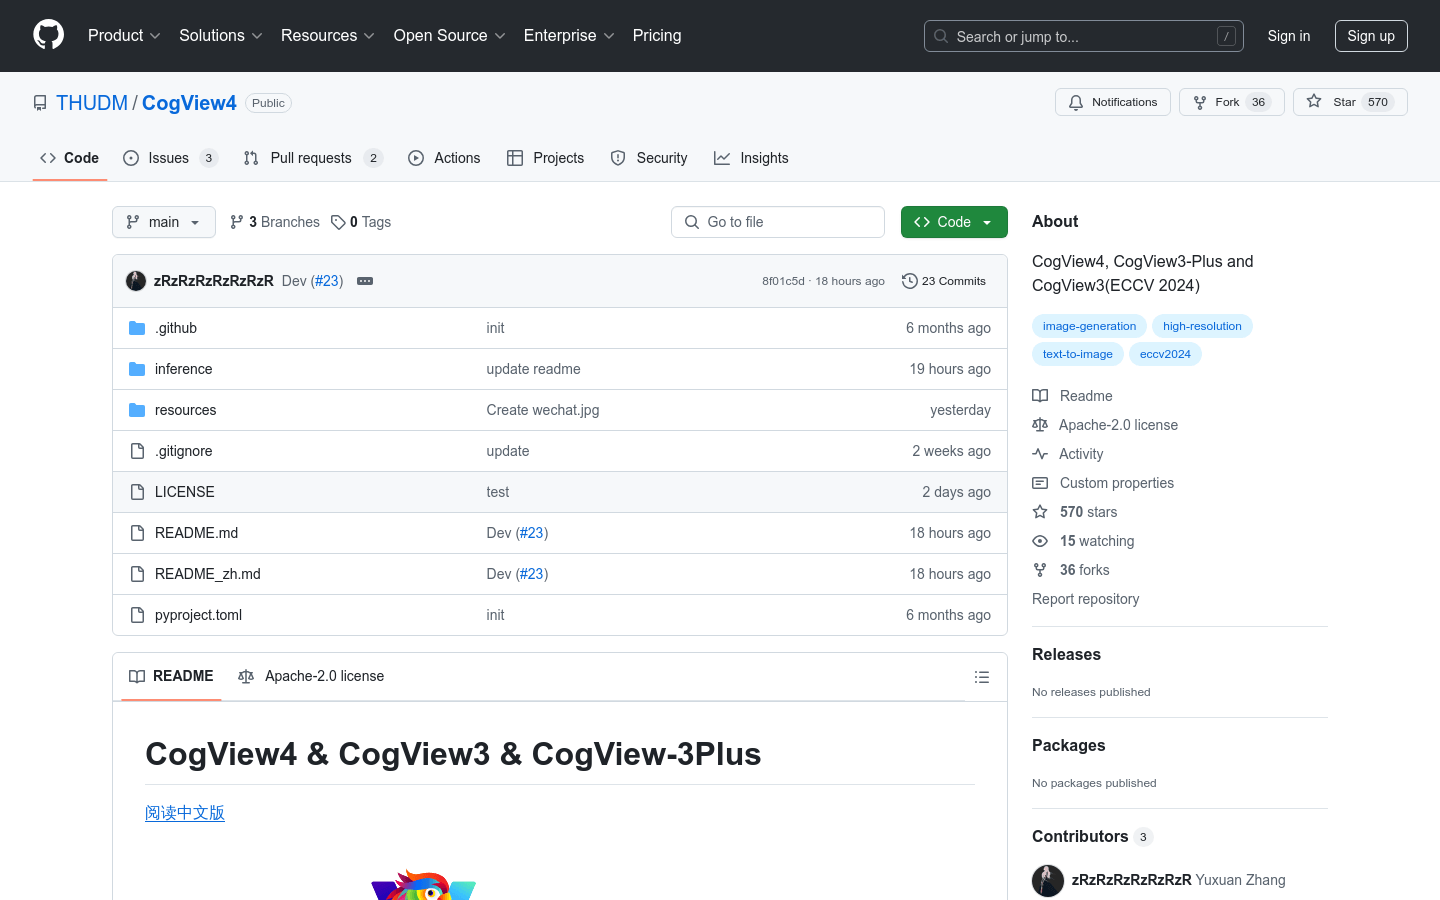Screen dimensions: 1440x900
Task: Star the CogView4 repository
Action: [x=1350, y=102]
